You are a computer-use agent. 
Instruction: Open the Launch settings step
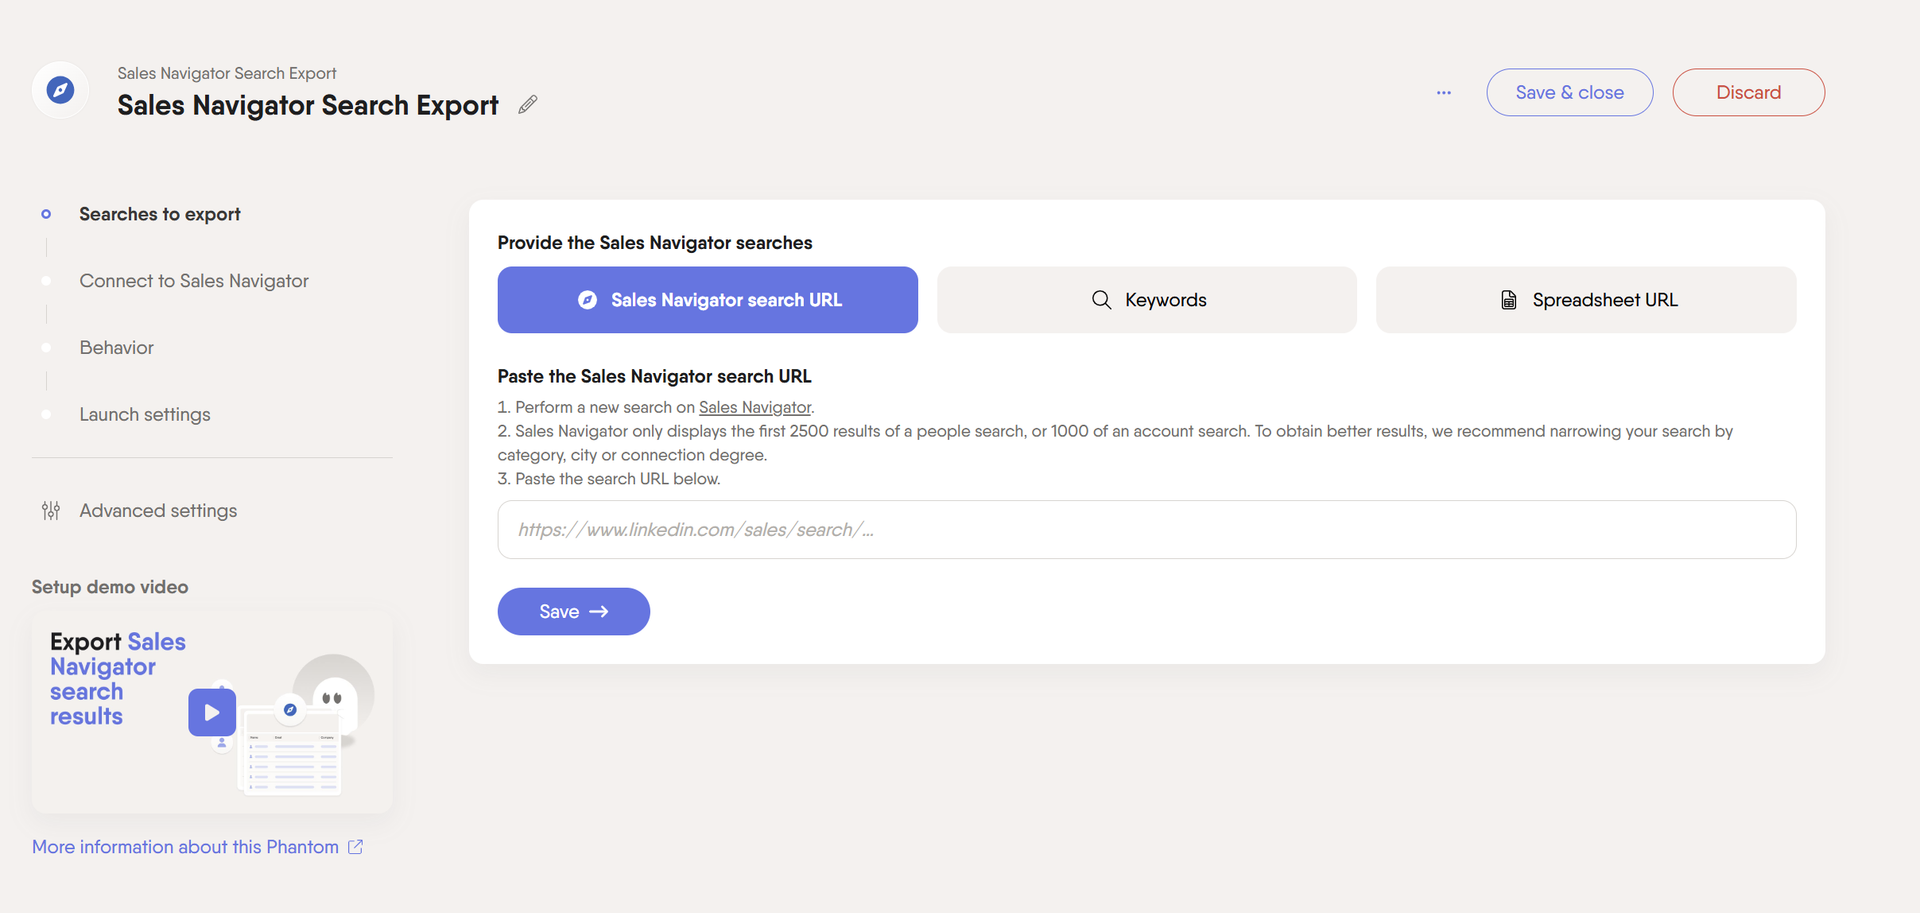[145, 415]
